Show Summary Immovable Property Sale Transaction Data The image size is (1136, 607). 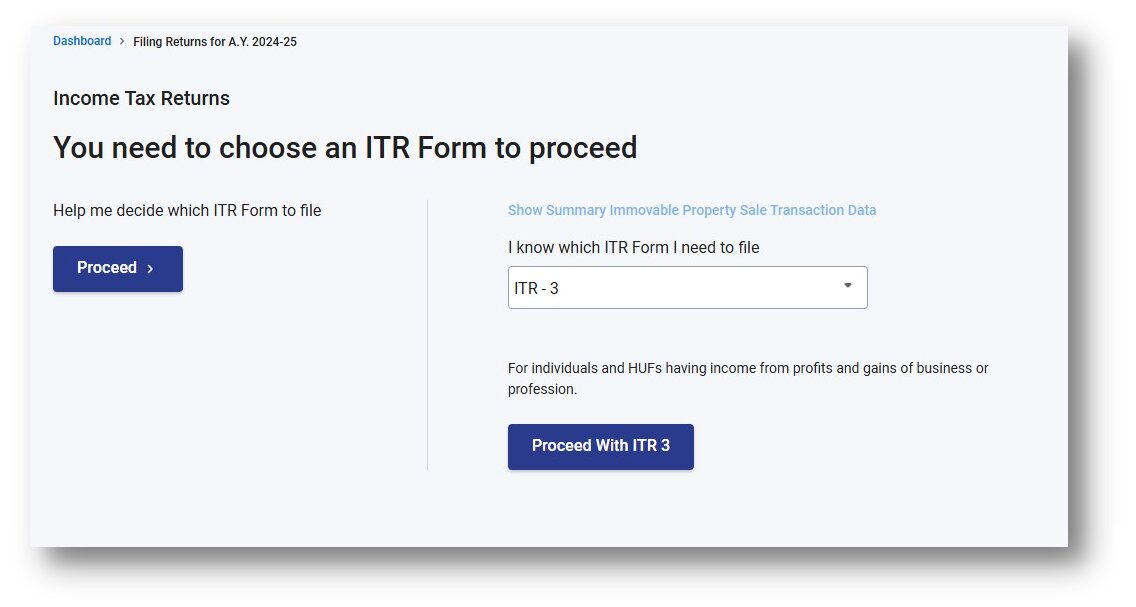click(x=692, y=210)
